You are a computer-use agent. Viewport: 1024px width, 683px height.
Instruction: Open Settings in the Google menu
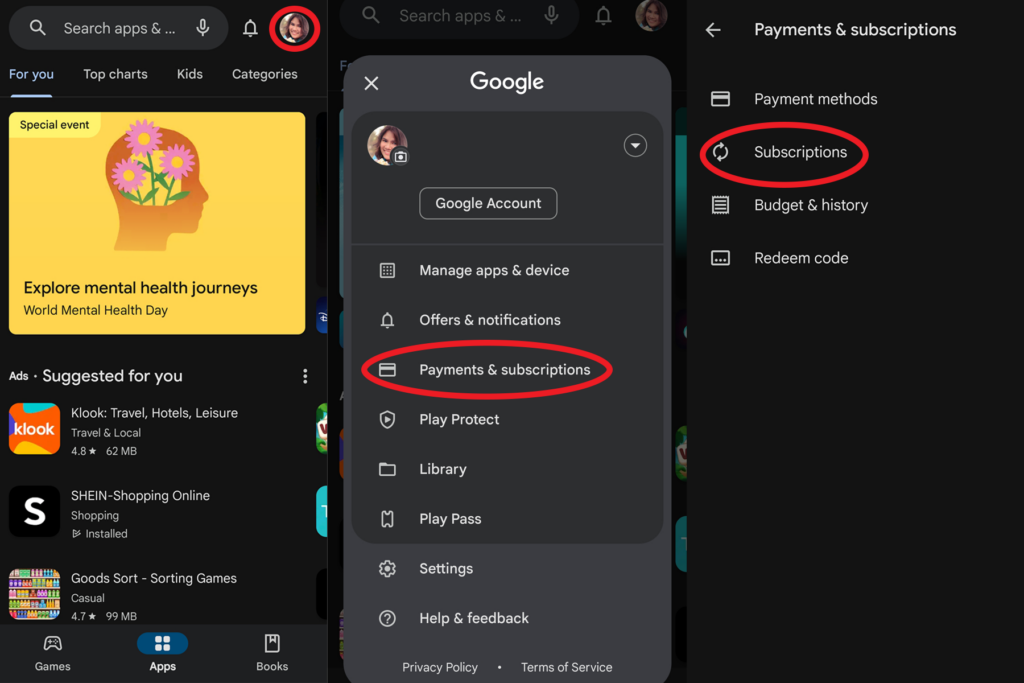[446, 568]
